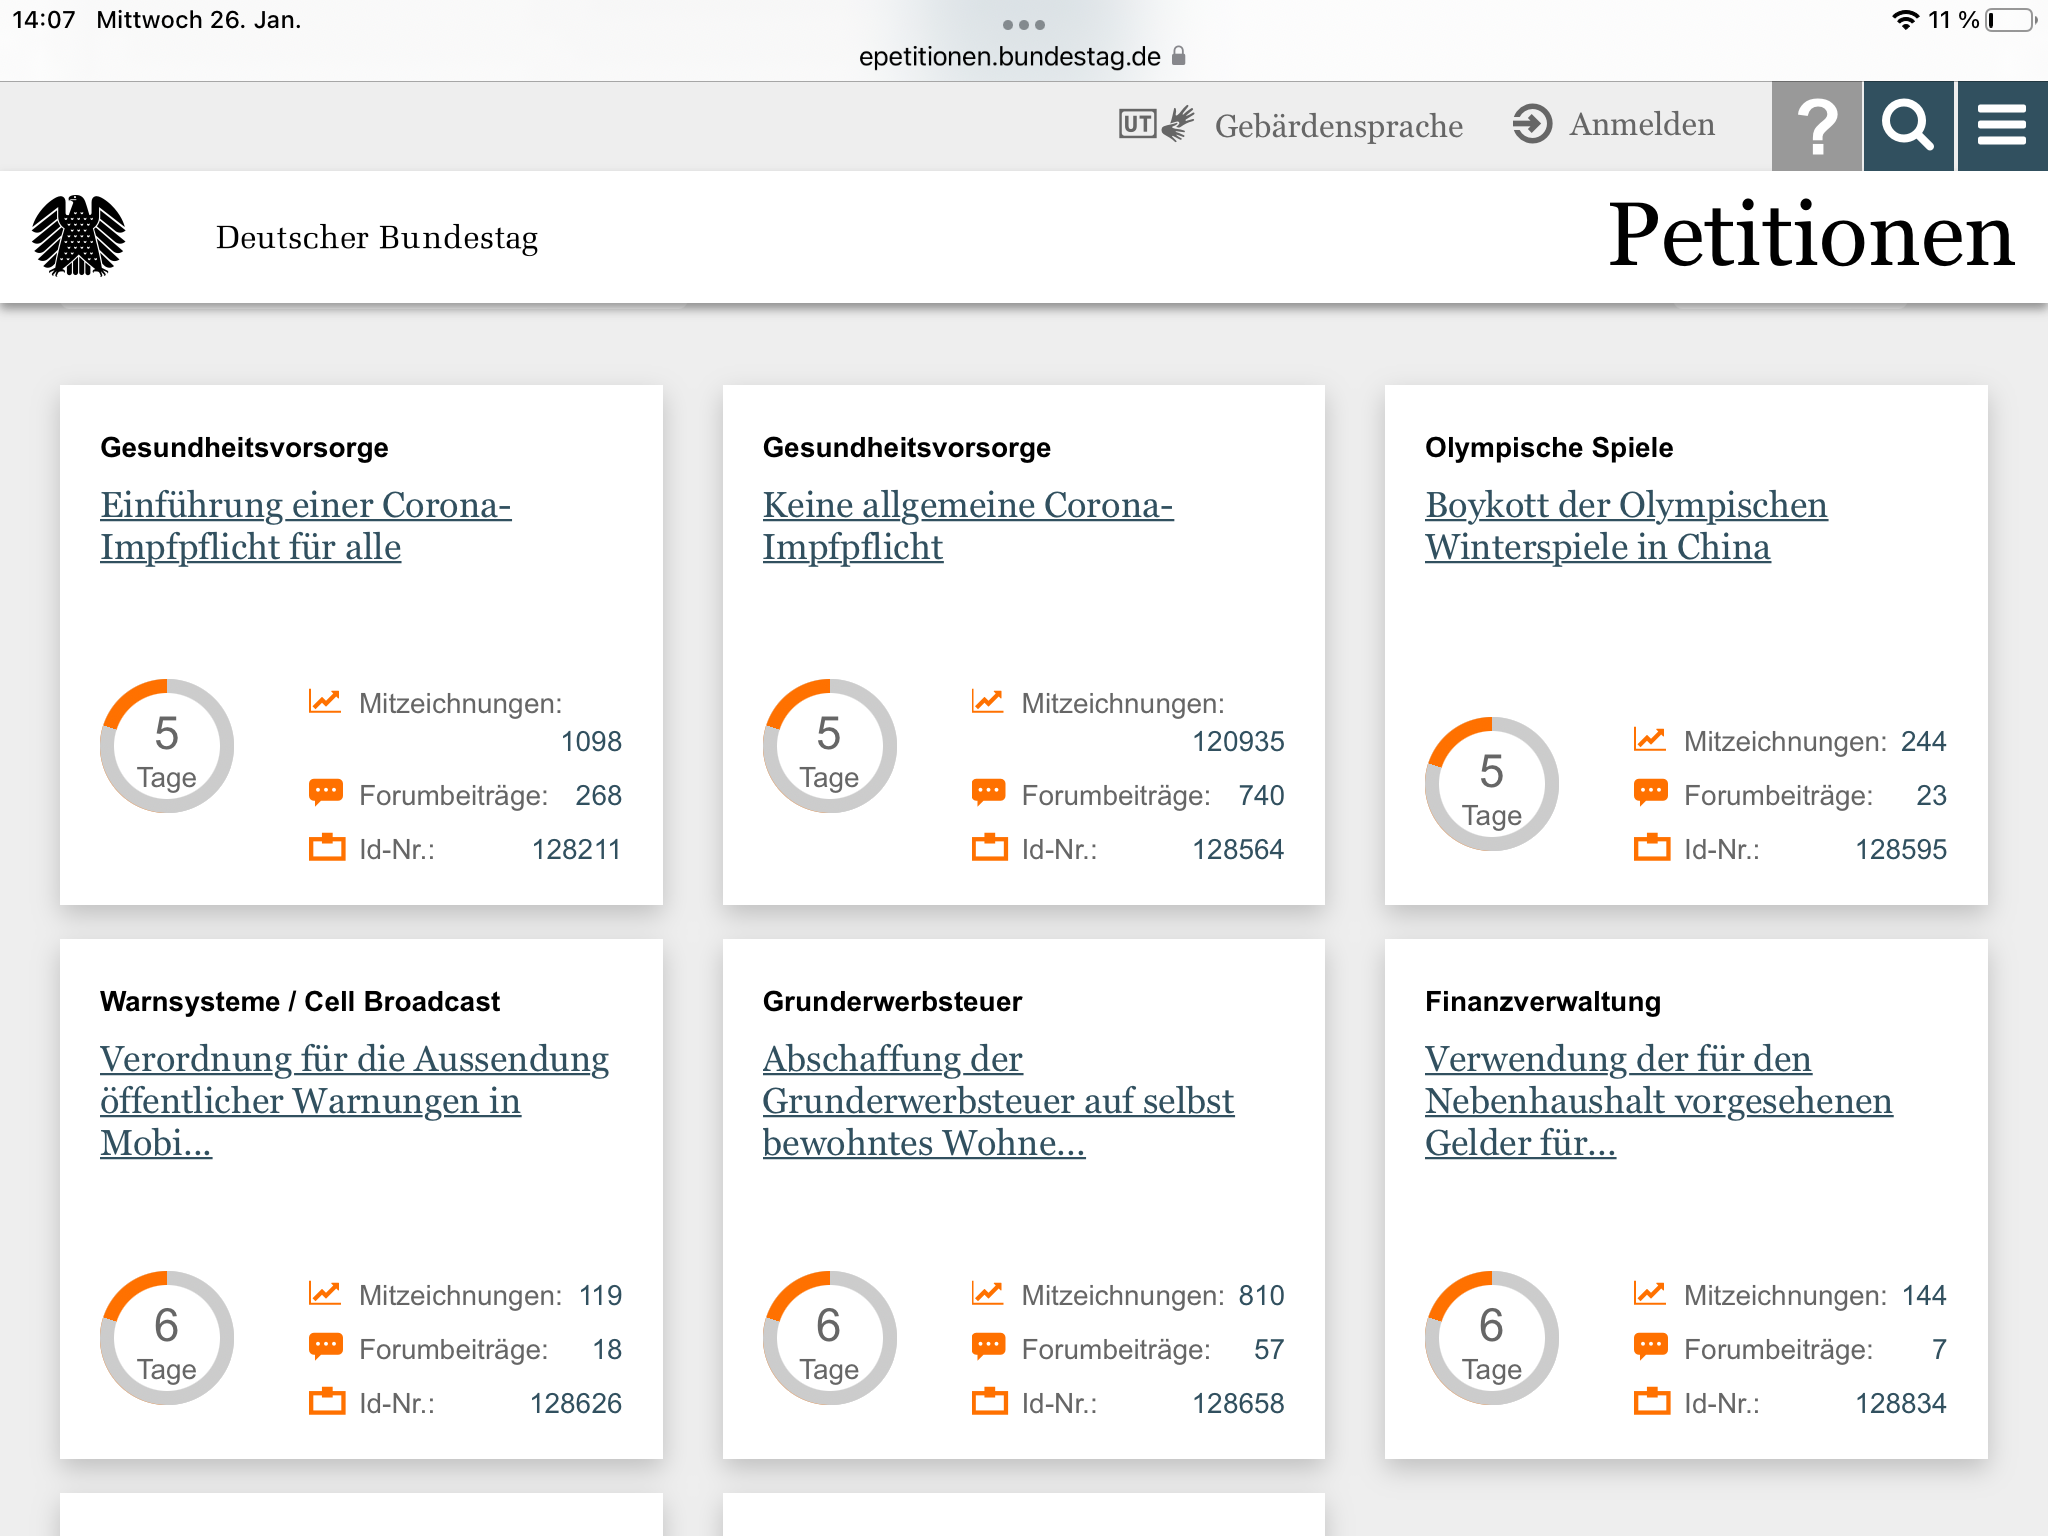Click Forumbeiträge speech bubble icon in petition 128211
Viewport: 2048px width, 1536px height.
coord(326,793)
